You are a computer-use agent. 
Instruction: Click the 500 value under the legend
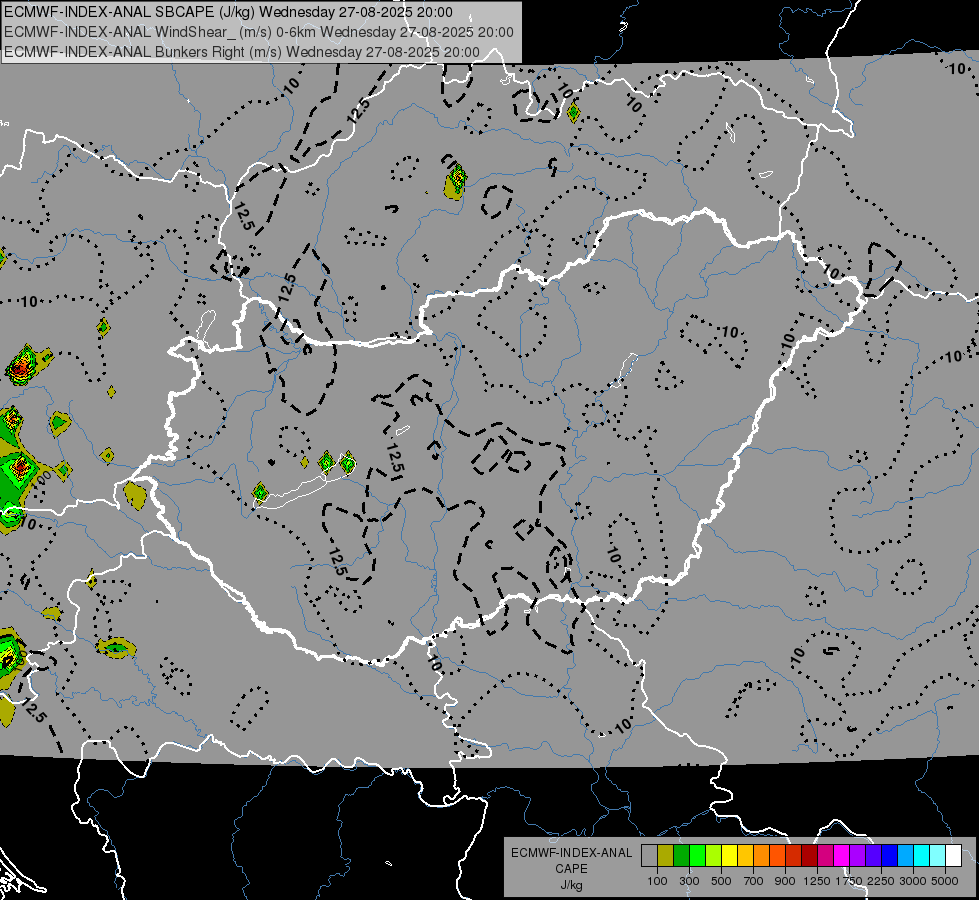(x=721, y=881)
